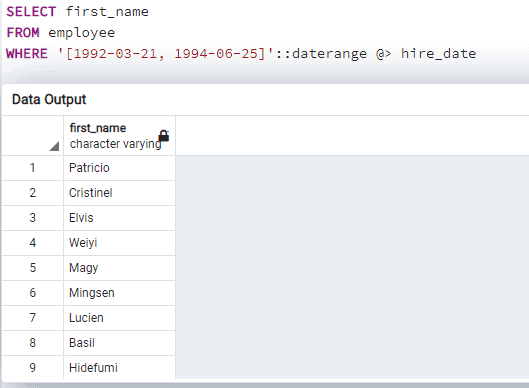Click the cell containing Basil
This screenshot has height=388, width=529.
click(x=119, y=342)
